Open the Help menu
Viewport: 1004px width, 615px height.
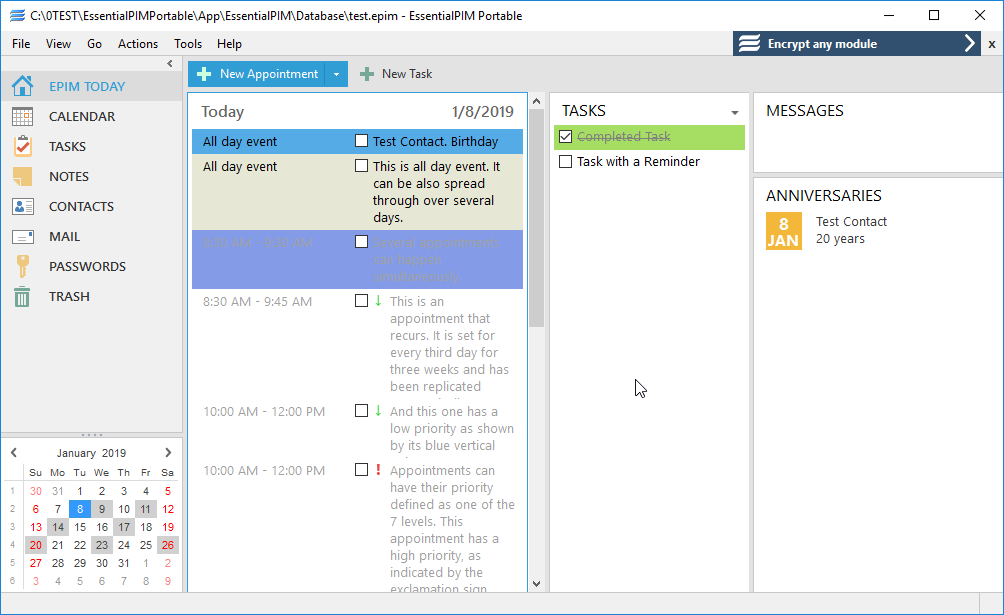[229, 44]
